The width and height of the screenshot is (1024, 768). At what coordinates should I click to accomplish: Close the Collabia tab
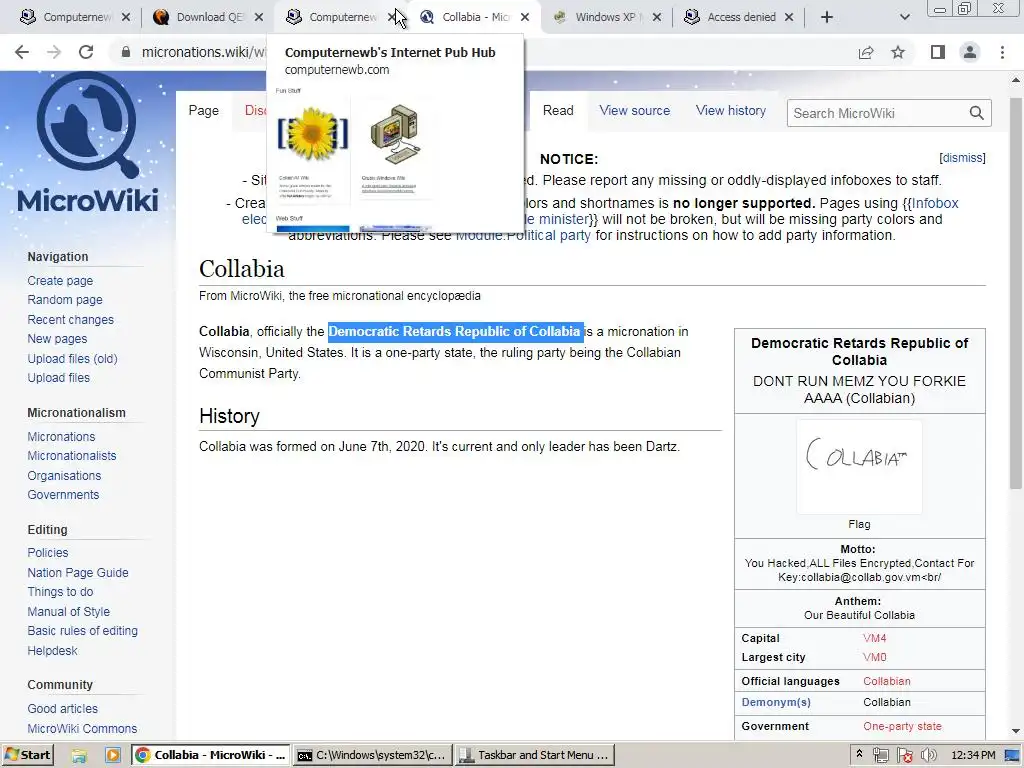(x=525, y=18)
